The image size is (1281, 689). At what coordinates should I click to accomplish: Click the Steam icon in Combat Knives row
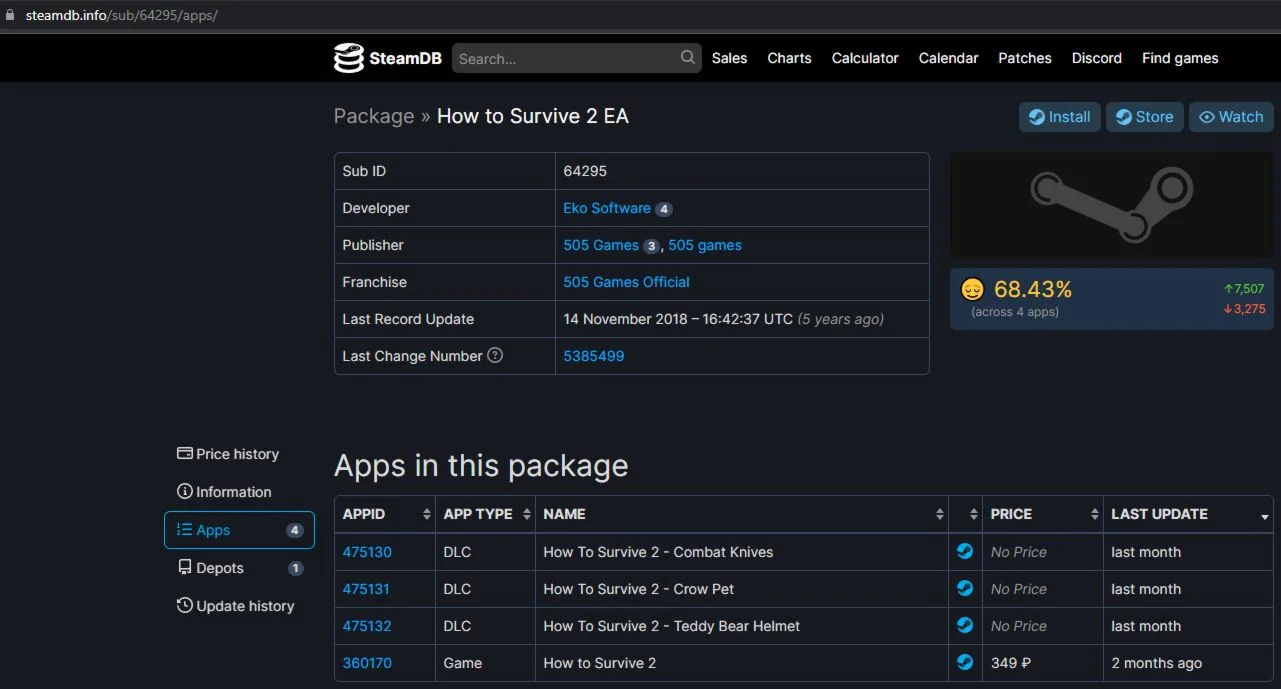pyautogui.click(x=965, y=551)
